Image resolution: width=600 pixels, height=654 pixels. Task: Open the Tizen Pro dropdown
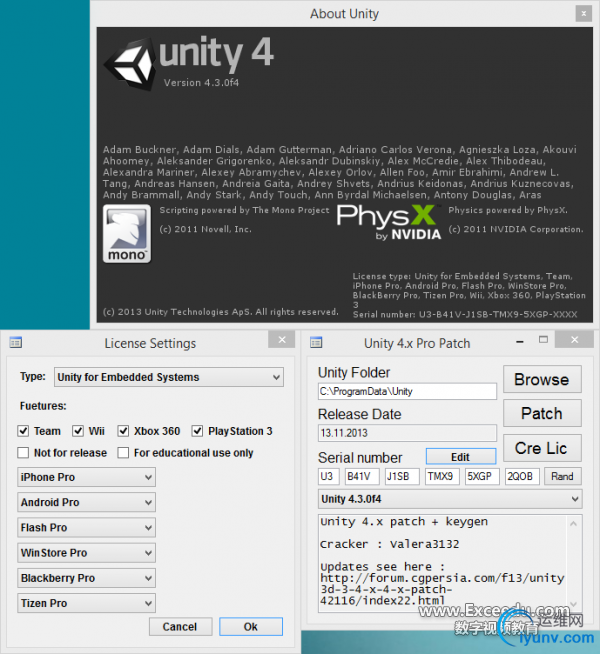pyautogui.click(x=86, y=603)
